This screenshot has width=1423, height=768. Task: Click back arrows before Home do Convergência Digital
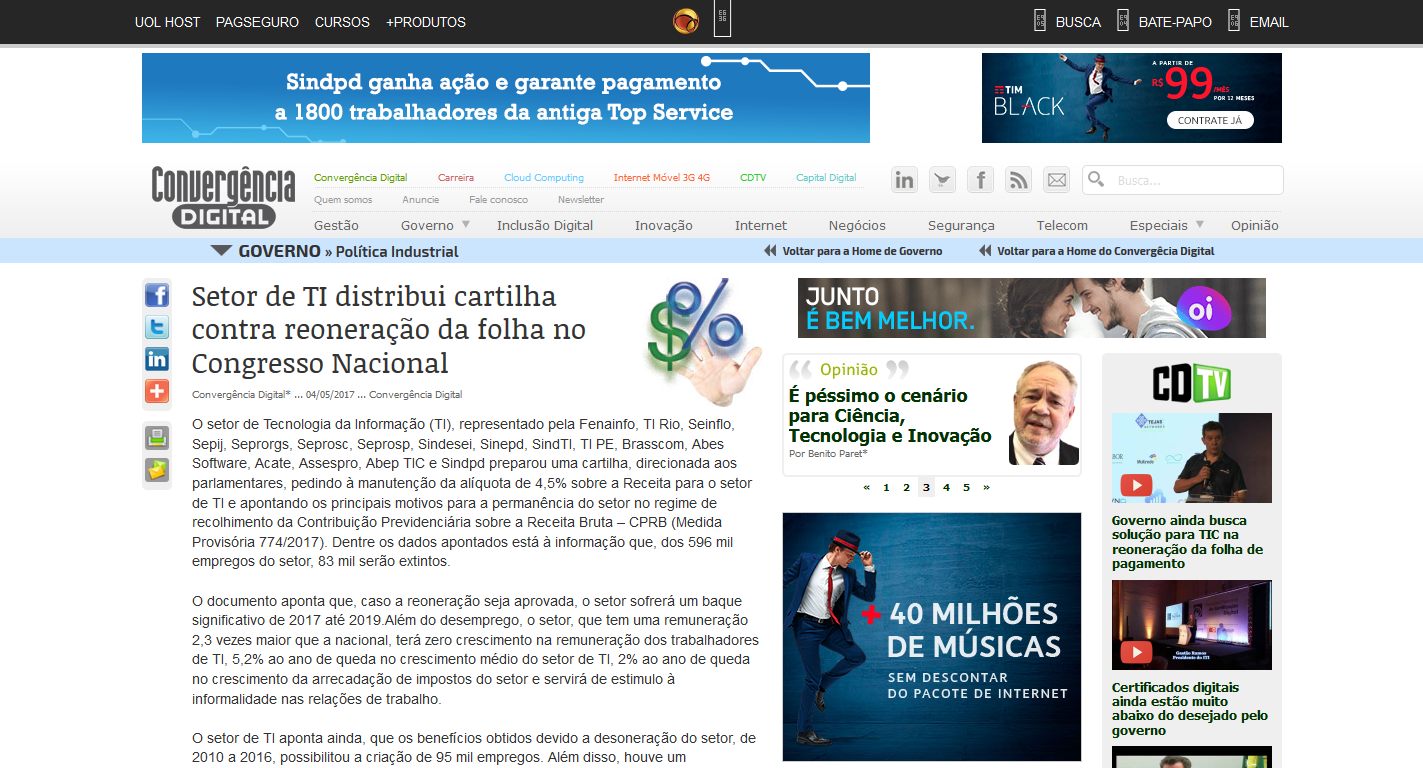coord(985,251)
